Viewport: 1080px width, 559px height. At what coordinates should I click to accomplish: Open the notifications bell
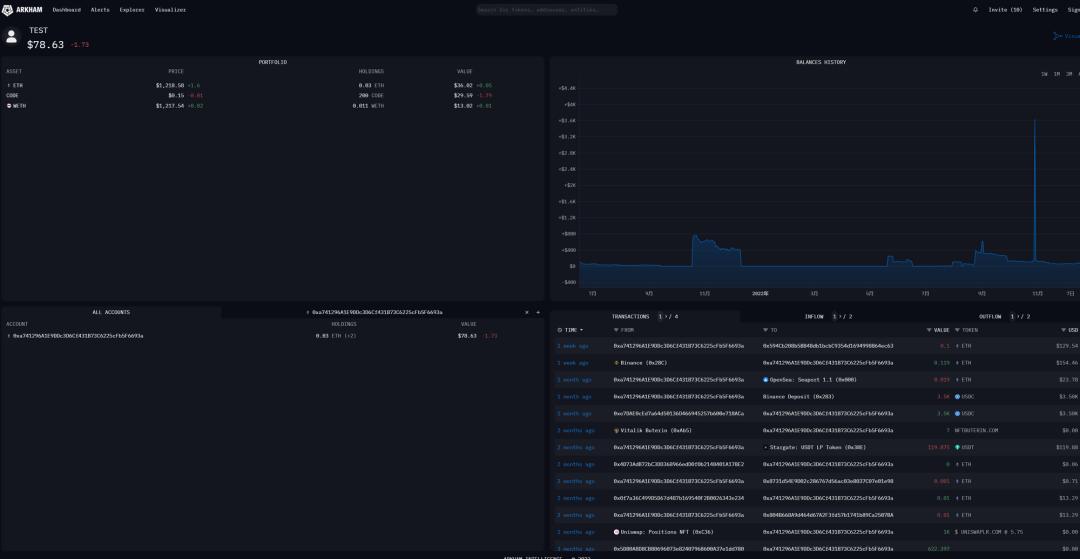[x=975, y=9]
